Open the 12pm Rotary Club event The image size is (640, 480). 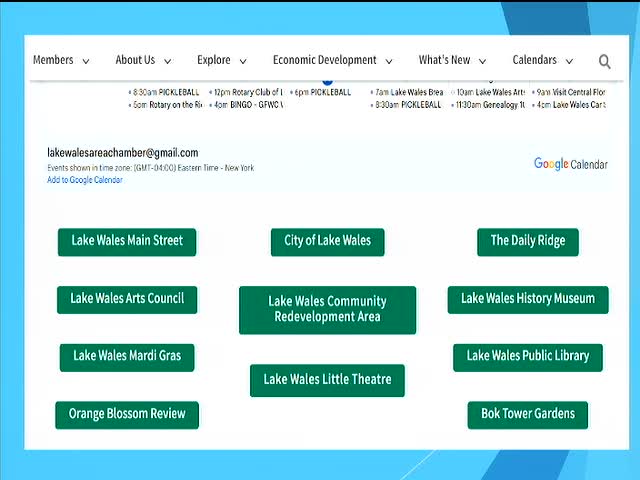[x=246, y=92]
